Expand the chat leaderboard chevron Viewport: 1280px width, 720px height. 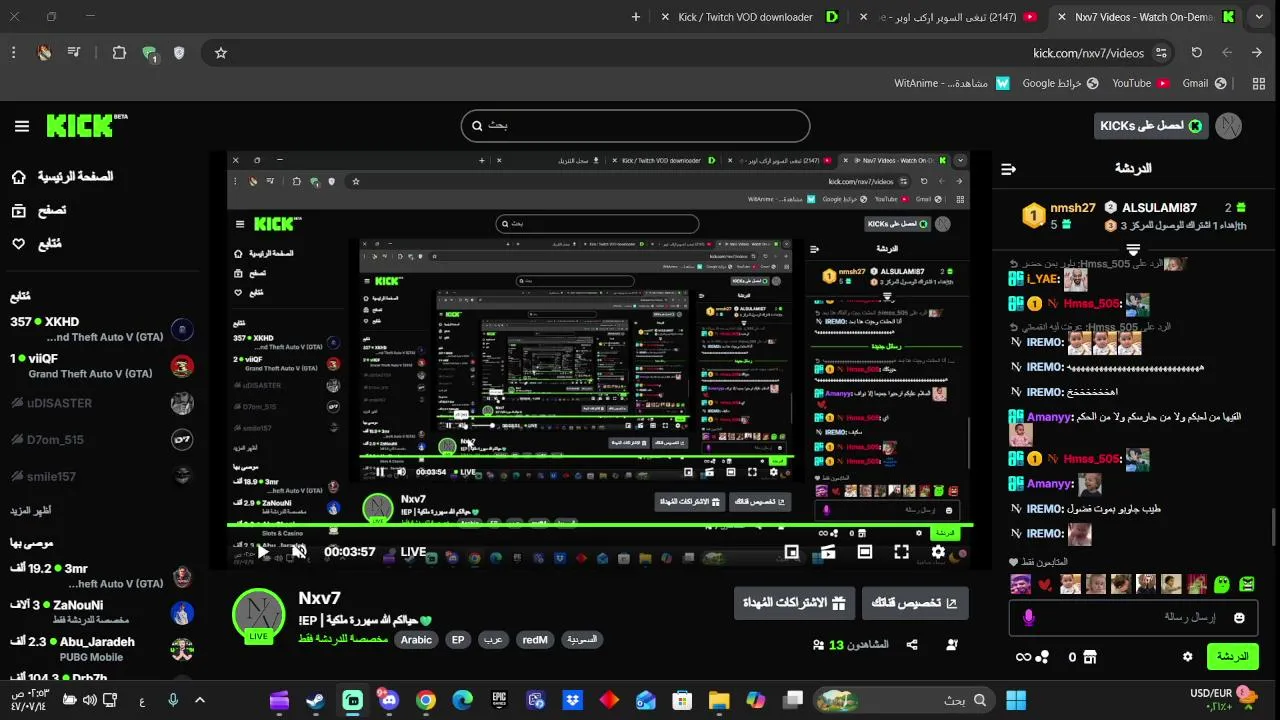pos(1133,249)
